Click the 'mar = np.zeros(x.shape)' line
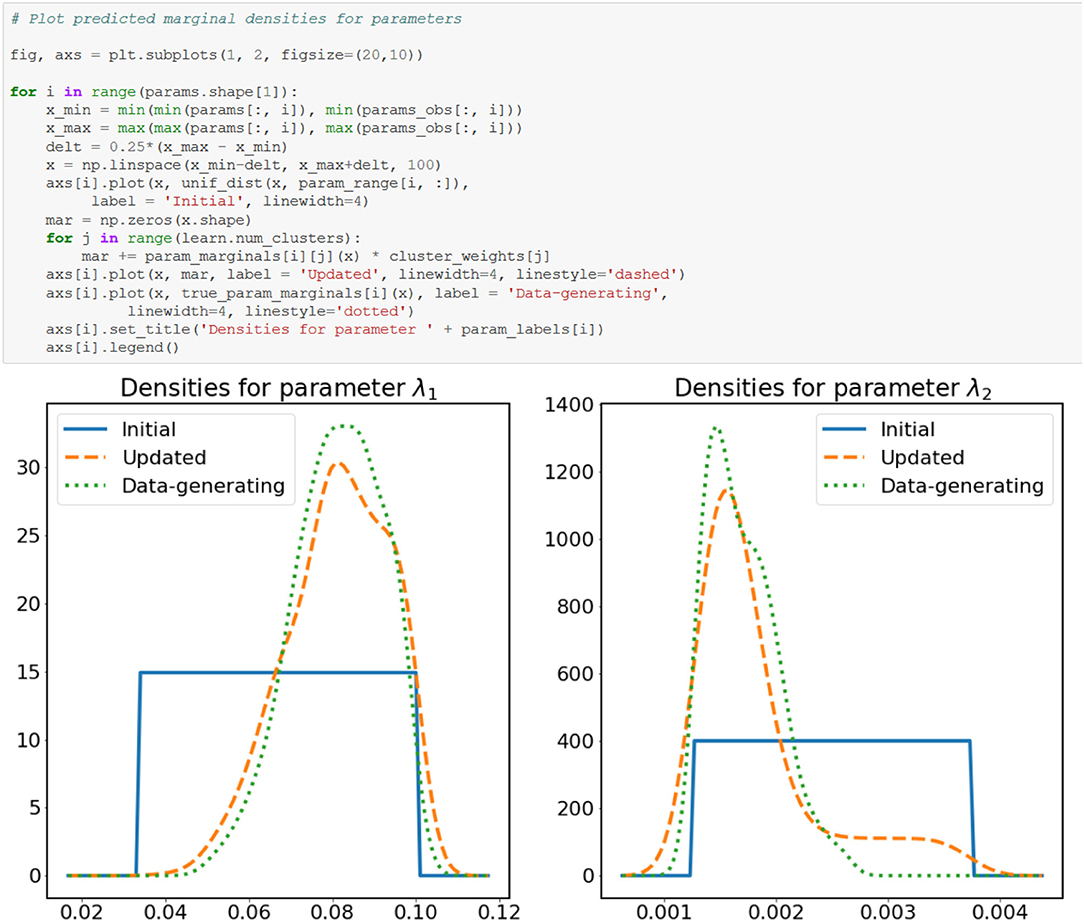Image resolution: width=1084 pixels, height=922 pixels. pos(149,220)
